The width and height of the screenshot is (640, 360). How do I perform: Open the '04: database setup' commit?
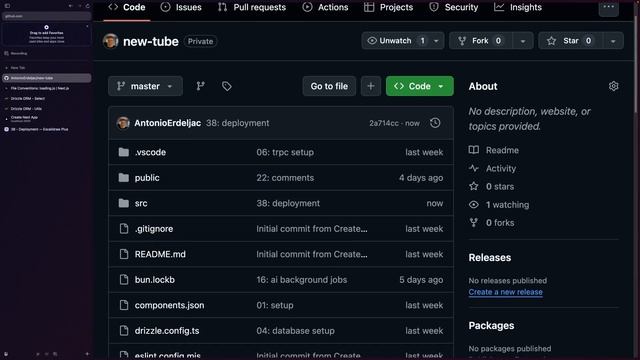coord(295,331)
